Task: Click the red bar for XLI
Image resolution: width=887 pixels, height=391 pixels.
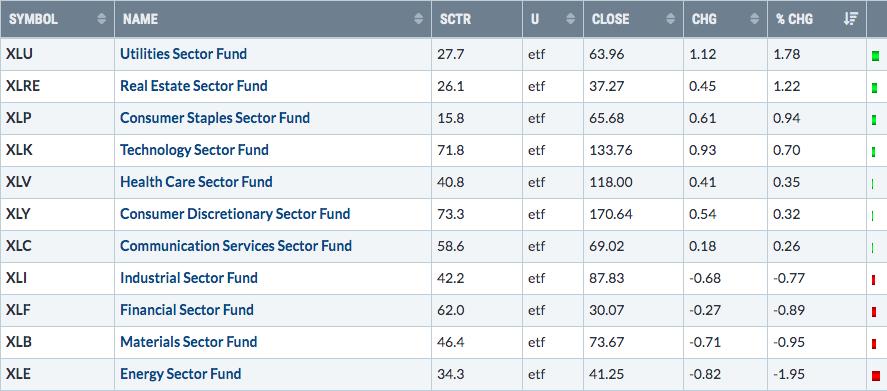Action: click(x=874, y=280)
